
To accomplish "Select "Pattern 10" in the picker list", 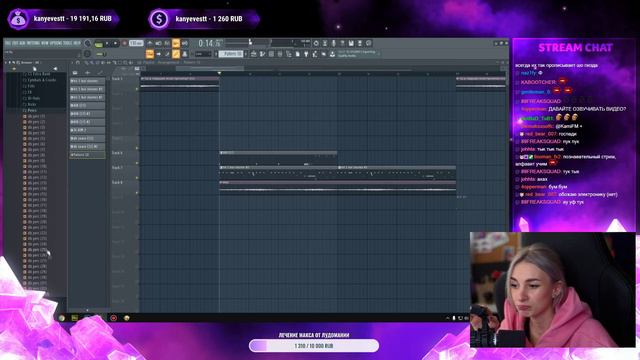I will (87, 155).
